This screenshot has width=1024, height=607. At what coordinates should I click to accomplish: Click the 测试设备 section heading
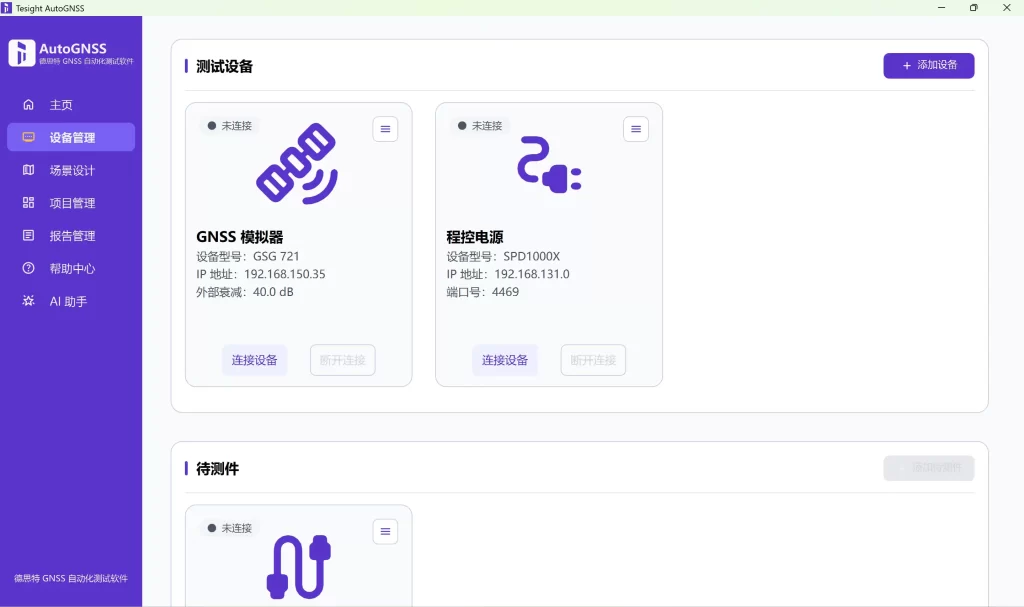224,66
